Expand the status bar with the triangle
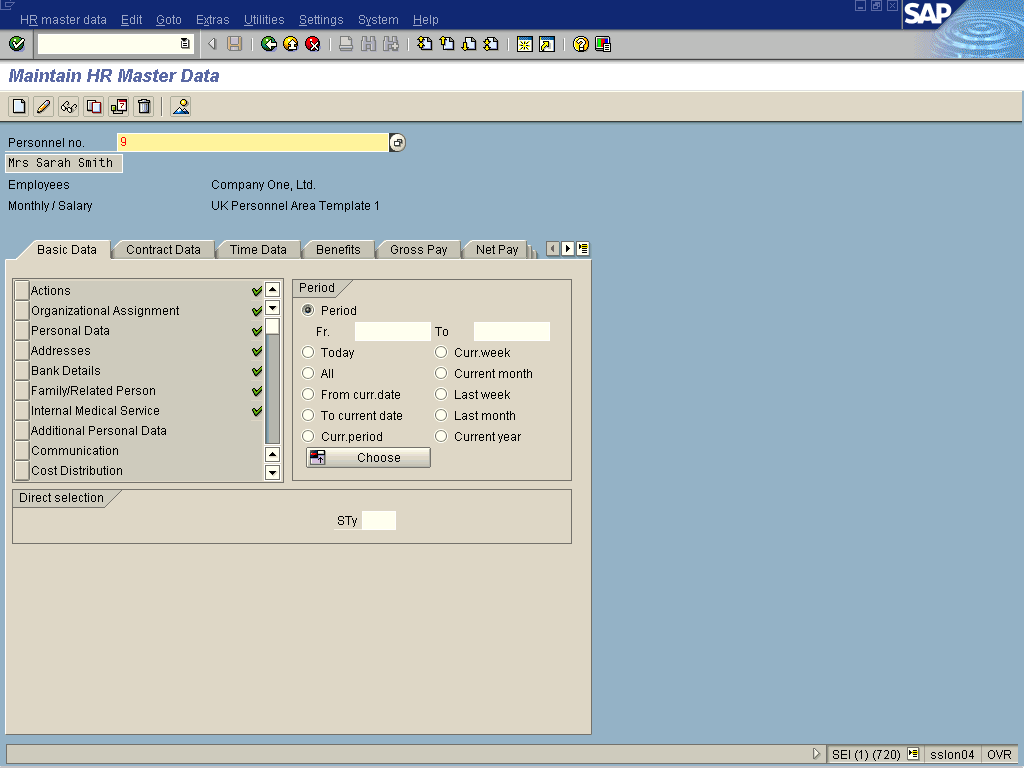Screen dimensions: 1024x768 click(816, 754)
